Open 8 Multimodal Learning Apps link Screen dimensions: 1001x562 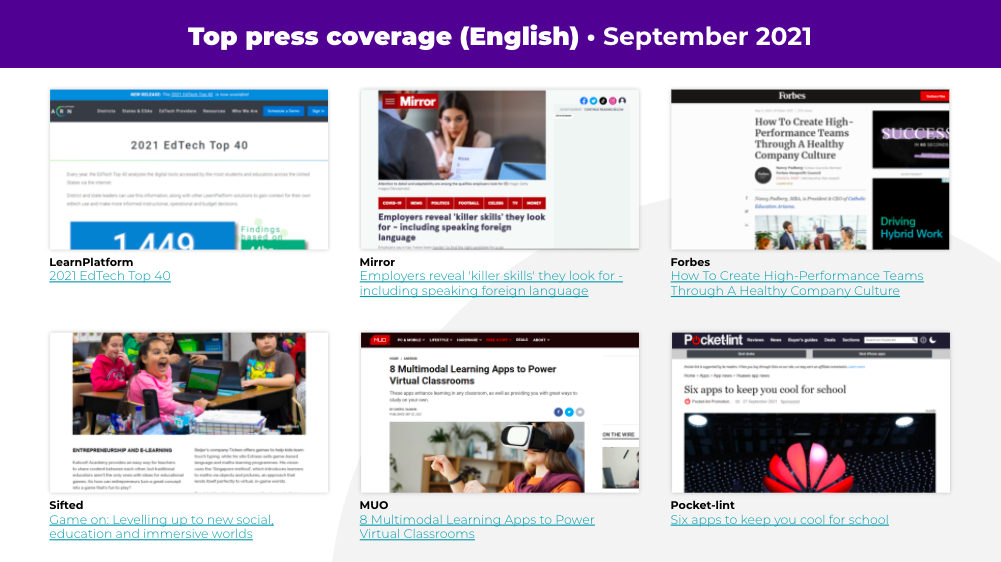(x=477, y=527)
